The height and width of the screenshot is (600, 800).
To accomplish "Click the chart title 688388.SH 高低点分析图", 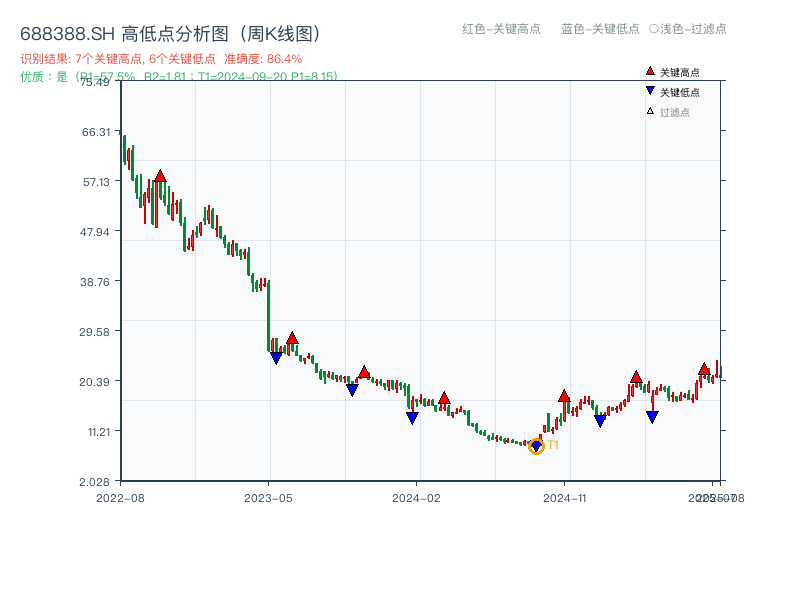I will coord(171,31).
